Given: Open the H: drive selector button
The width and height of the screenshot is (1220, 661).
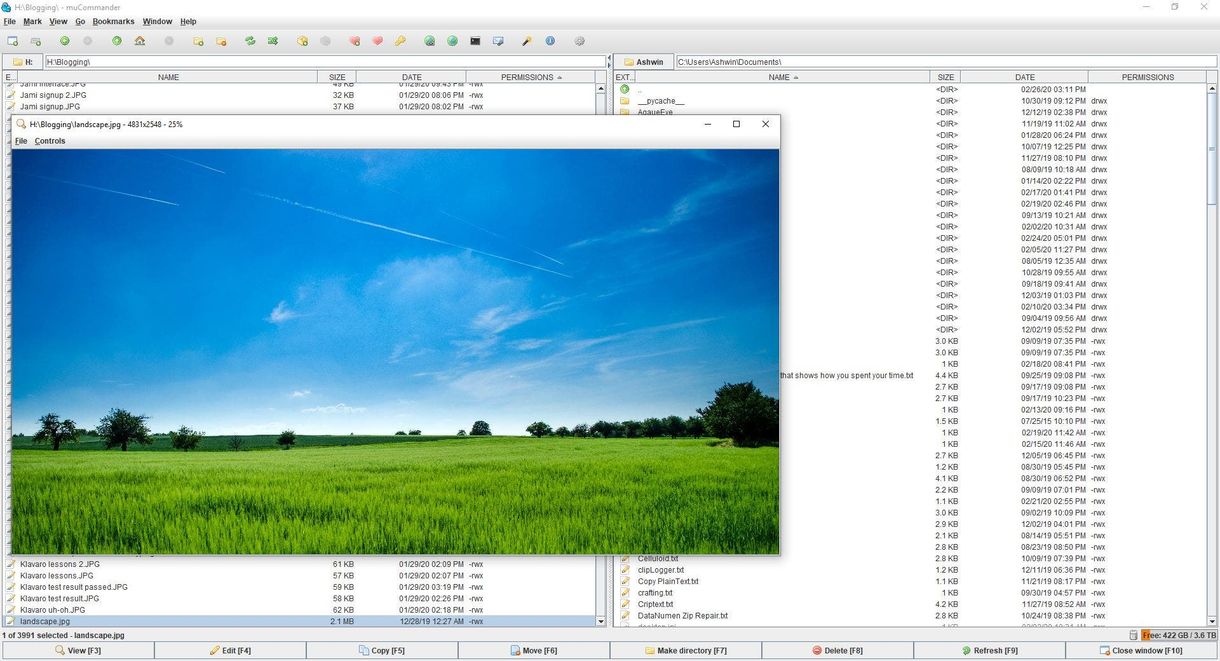Looking at the screenshot, I should [22, 62].
